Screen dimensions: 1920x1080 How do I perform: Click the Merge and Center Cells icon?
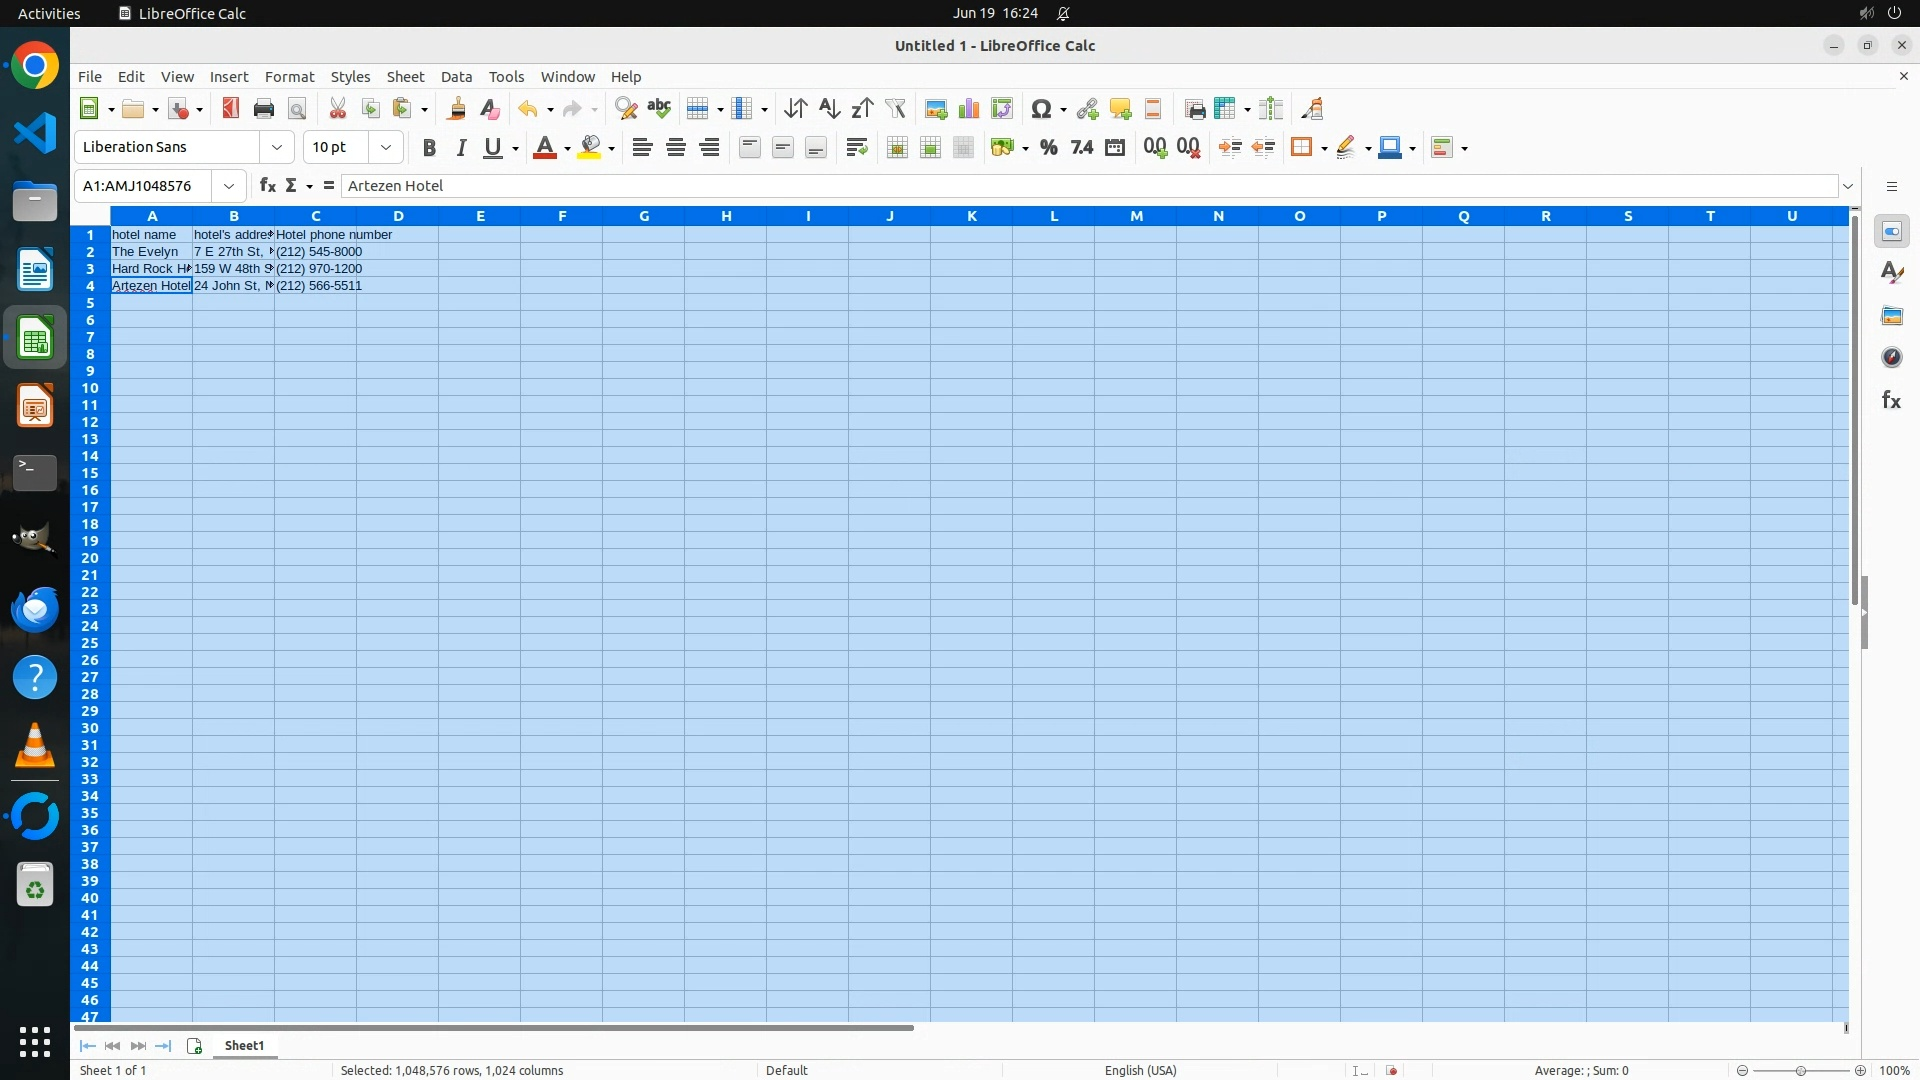(897, 148)
